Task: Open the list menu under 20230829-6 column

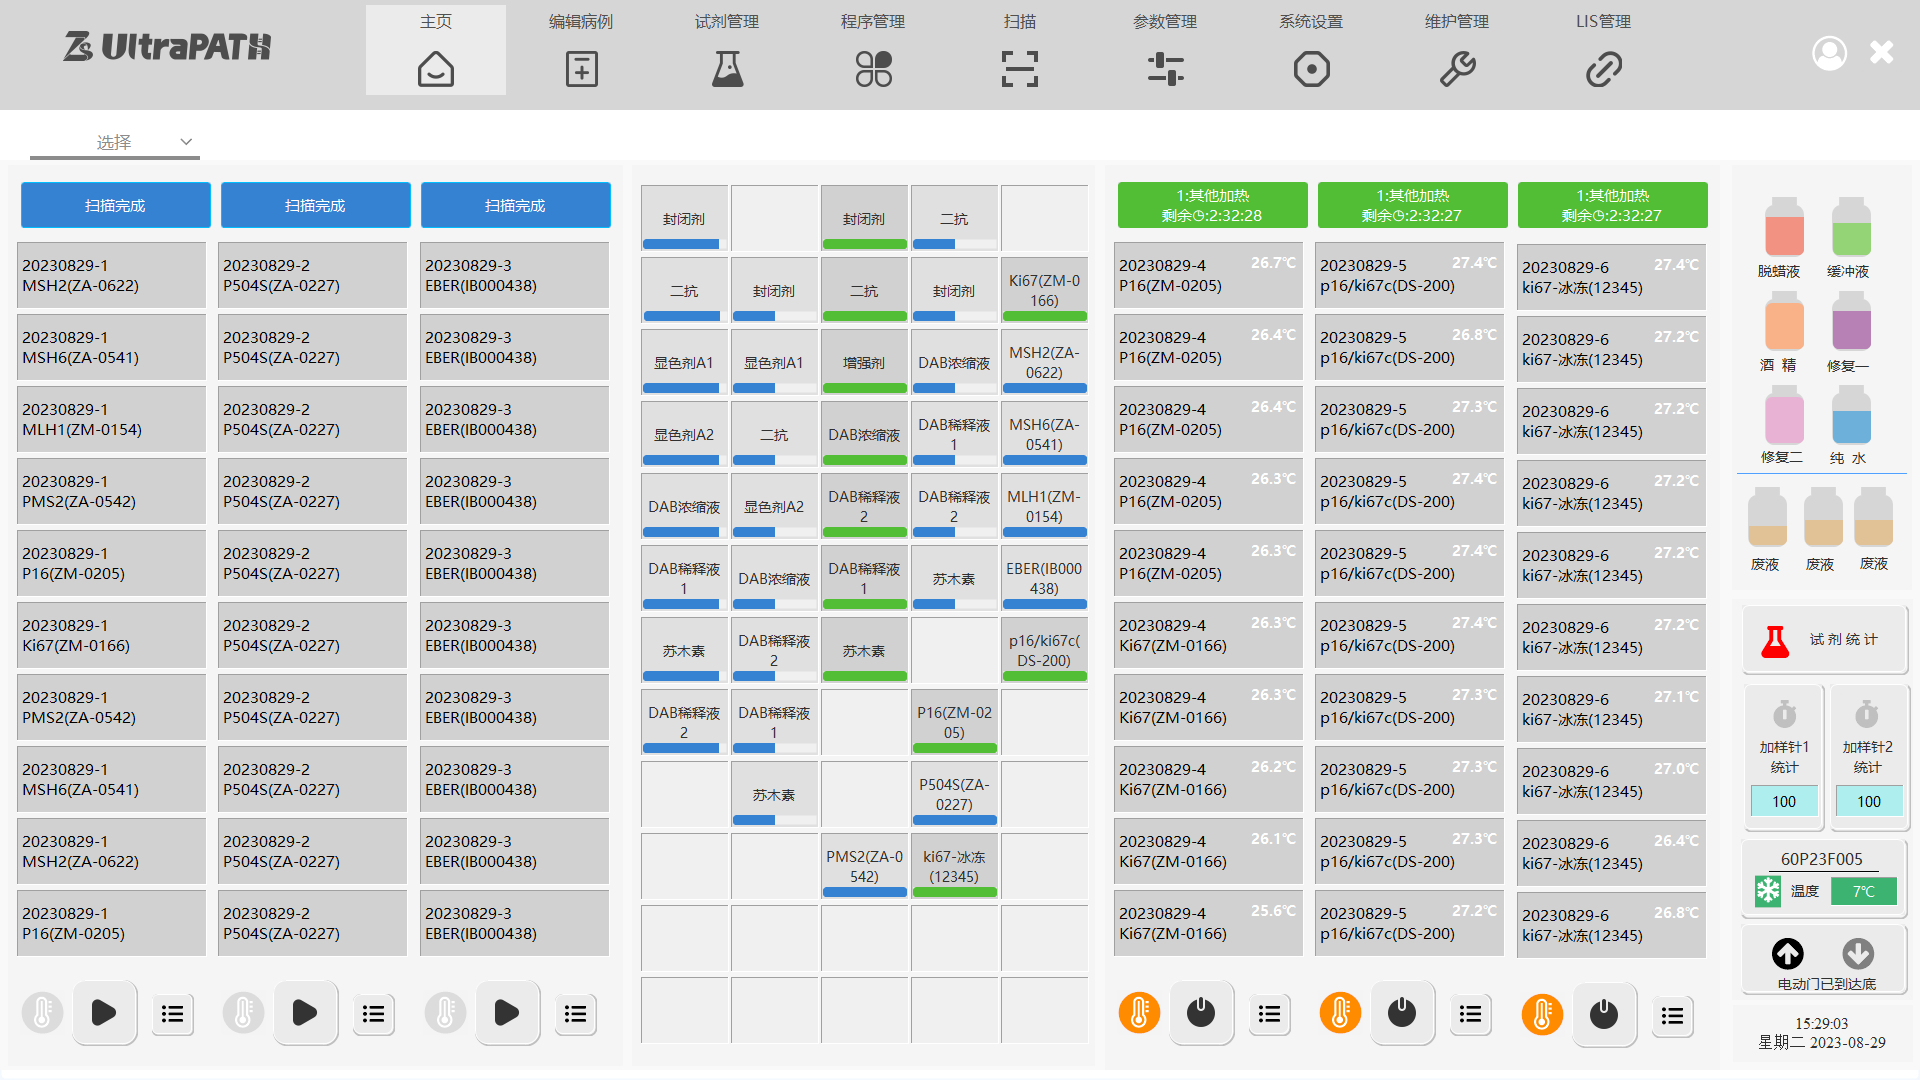Action: [x=1672, y=1016]
